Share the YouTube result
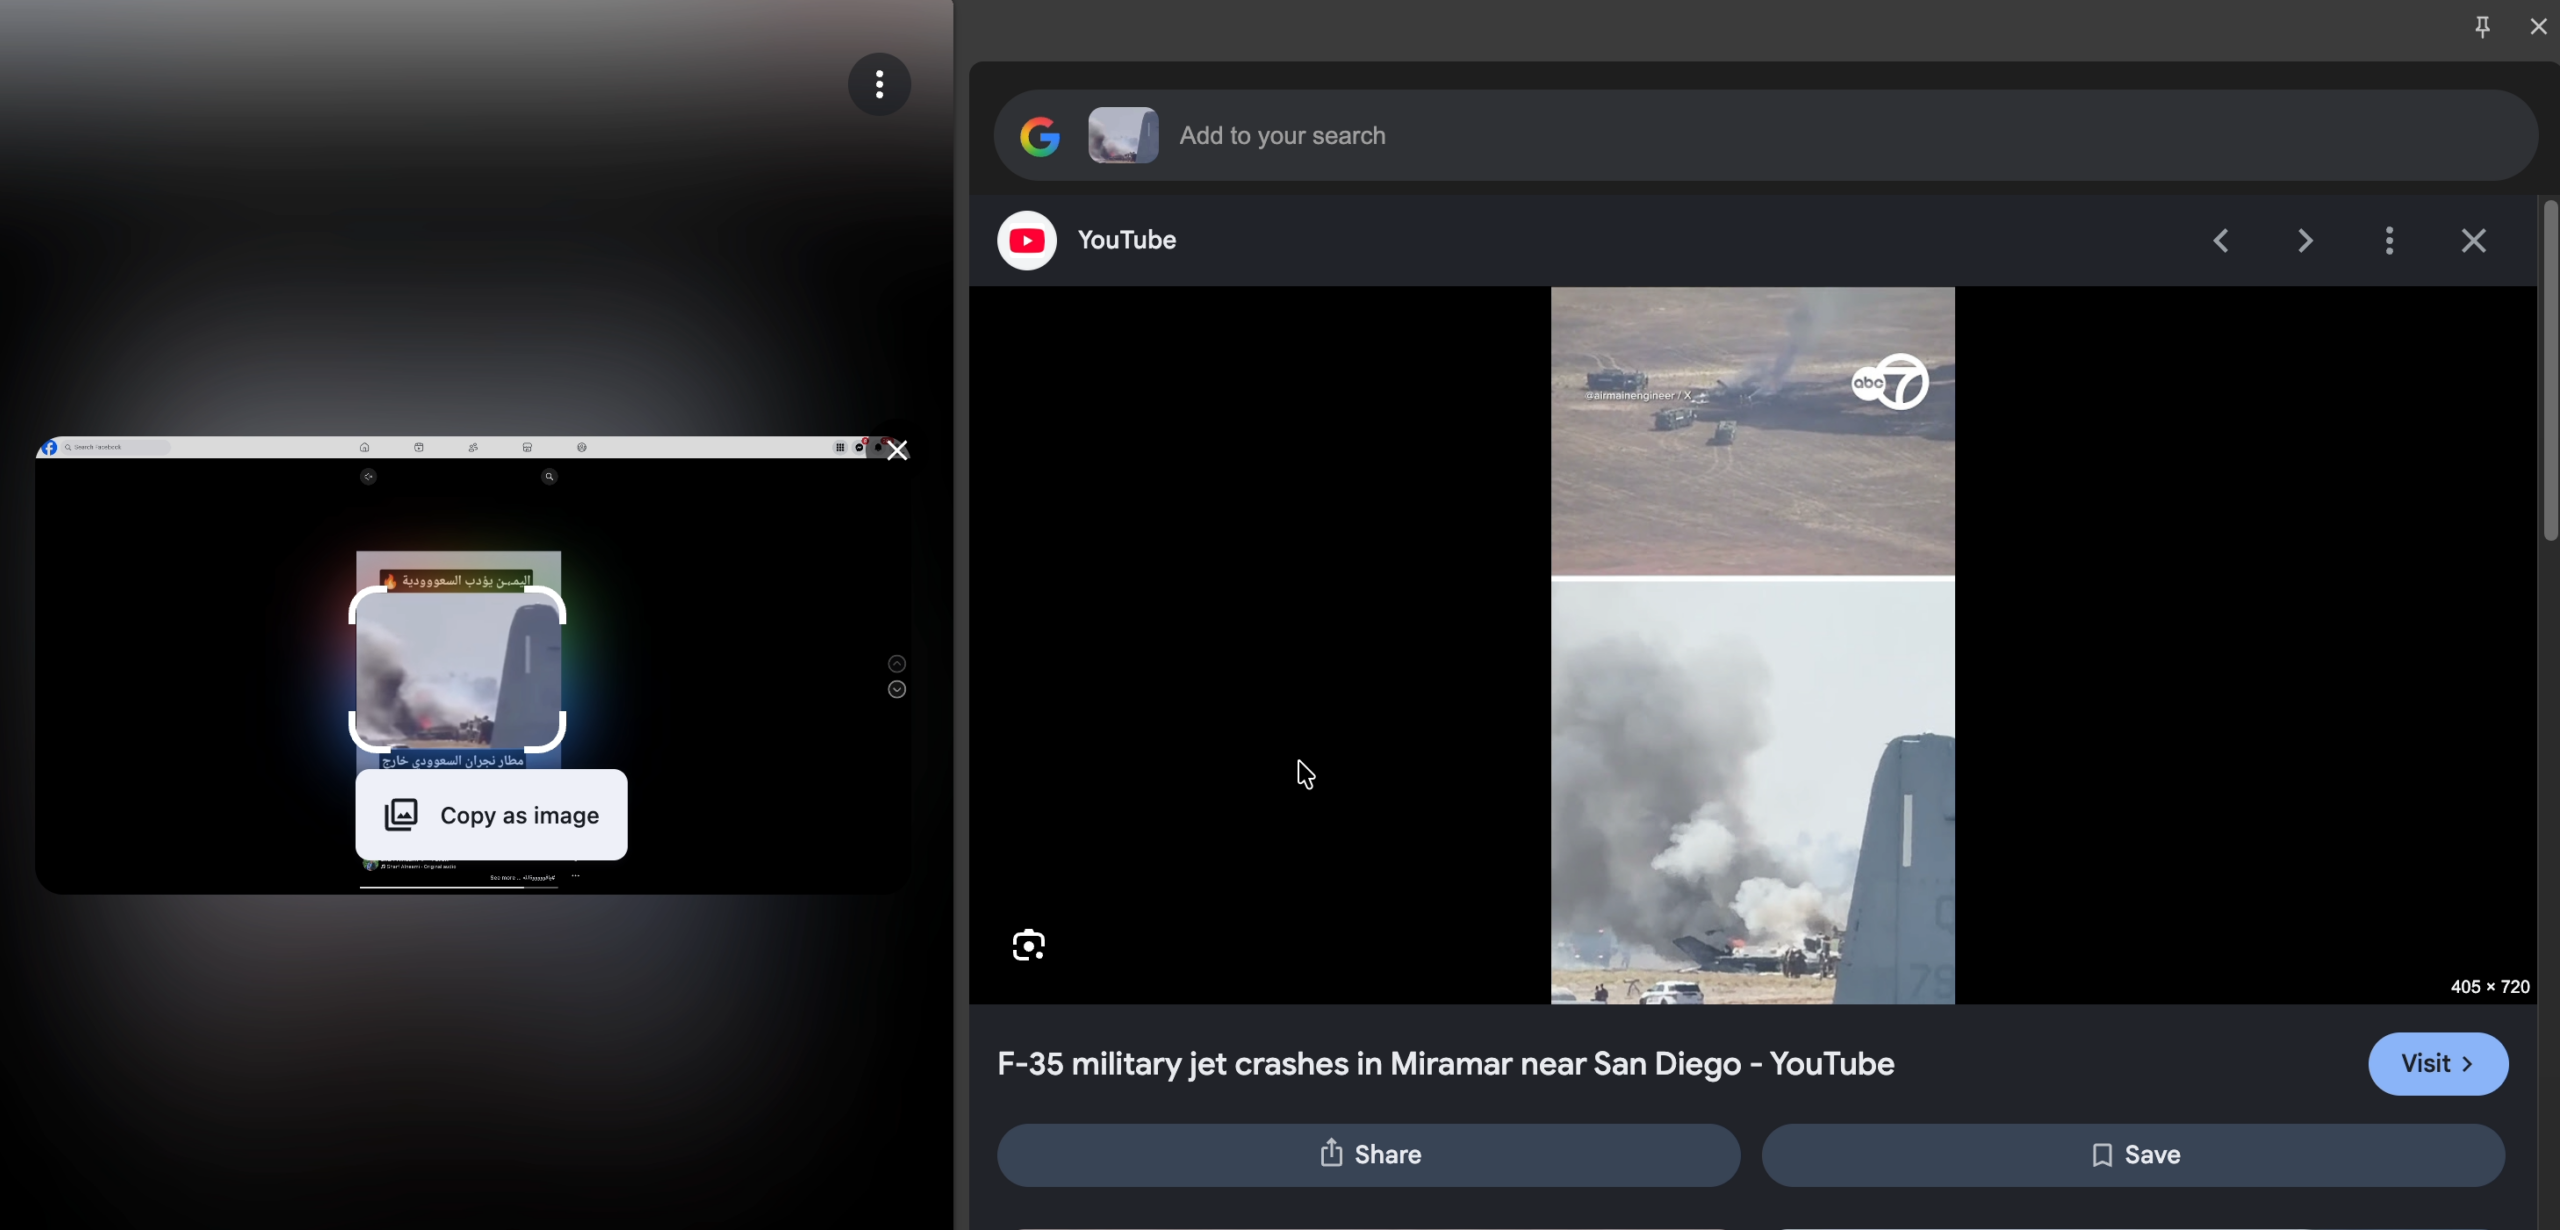Screen dimensions: 2560x1230 click(1368, 1155)
